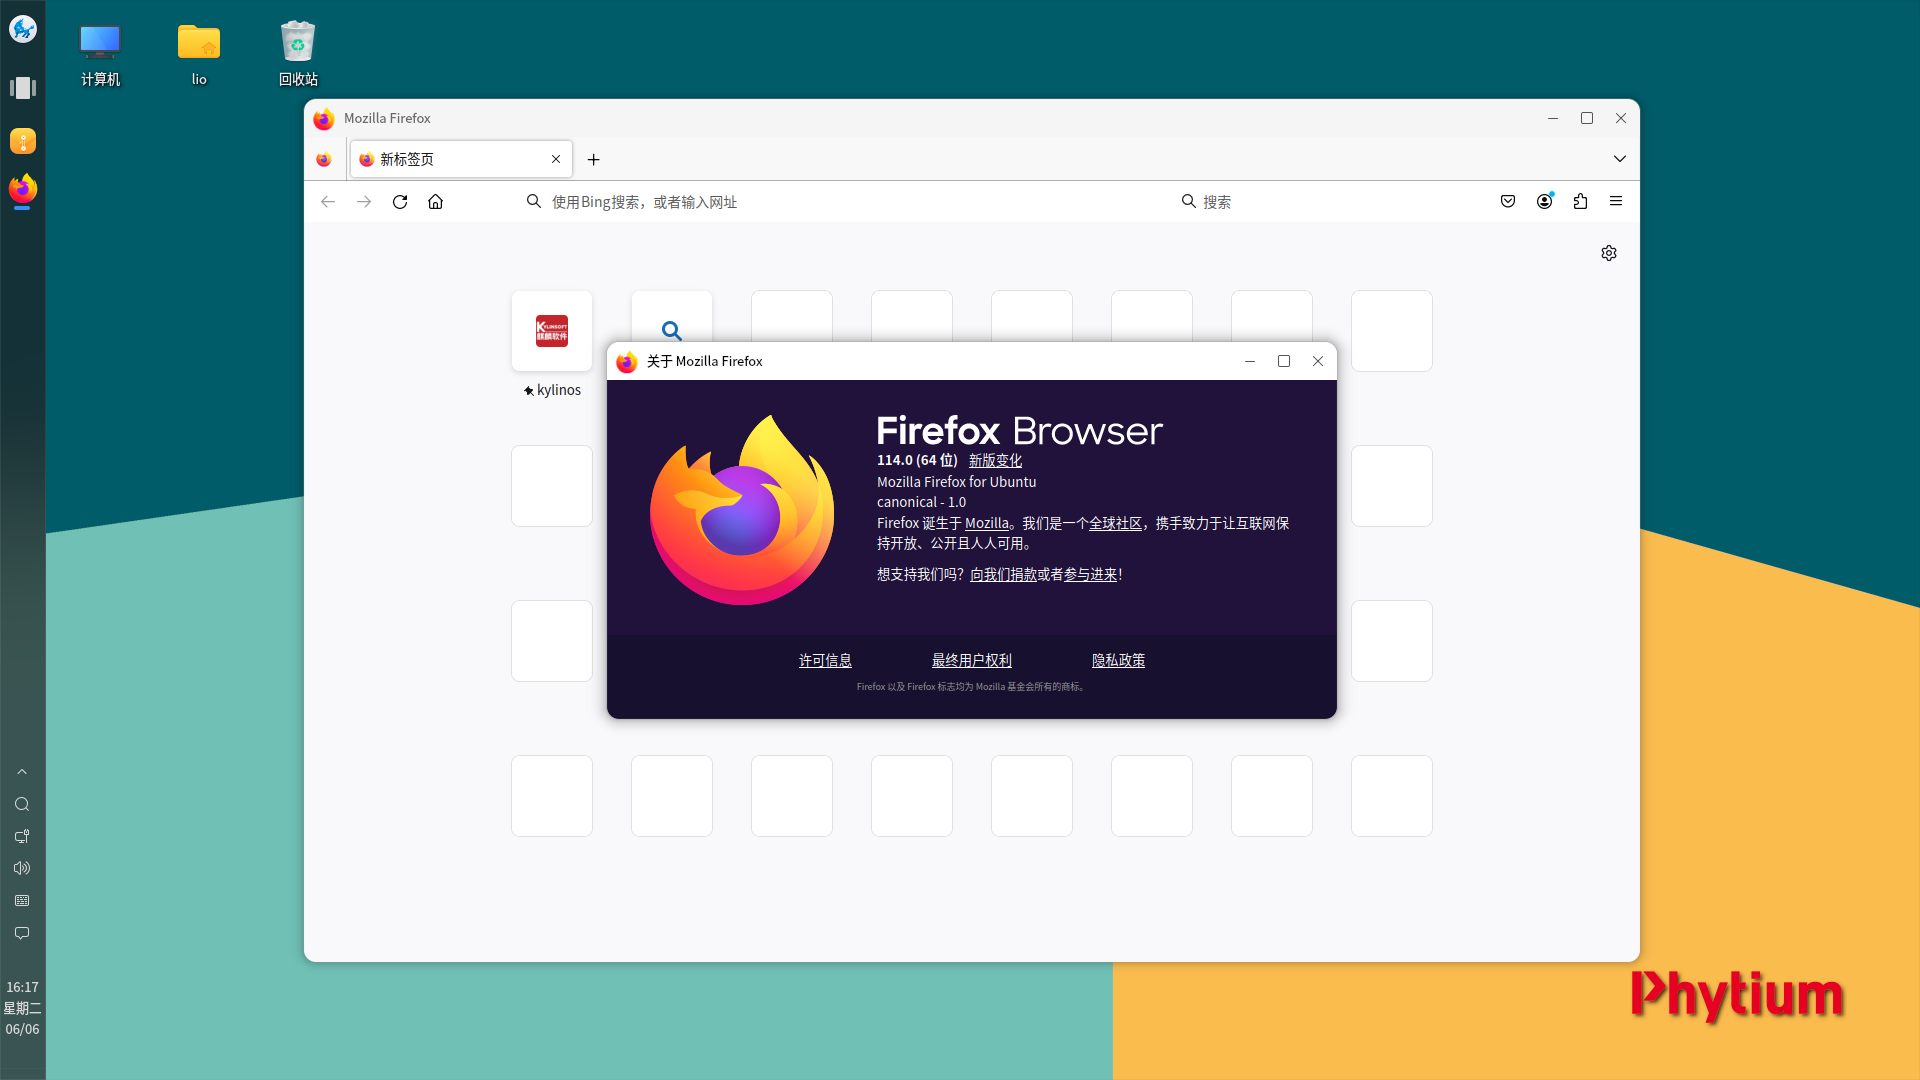Open a new tab with plus button
Image resolution: width=1920 pixels, height=1080 pixels.
point(593,159)
